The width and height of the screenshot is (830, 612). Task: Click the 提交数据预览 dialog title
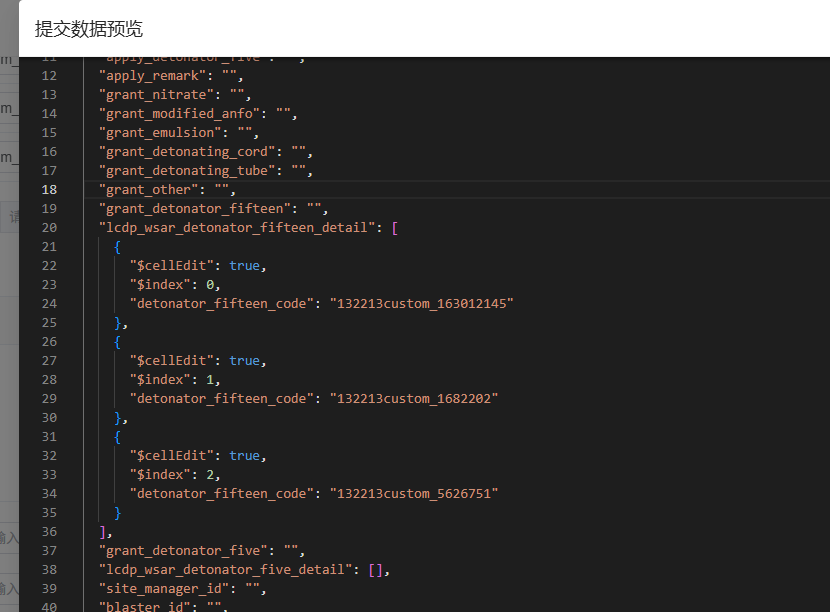tap(89, 29)
